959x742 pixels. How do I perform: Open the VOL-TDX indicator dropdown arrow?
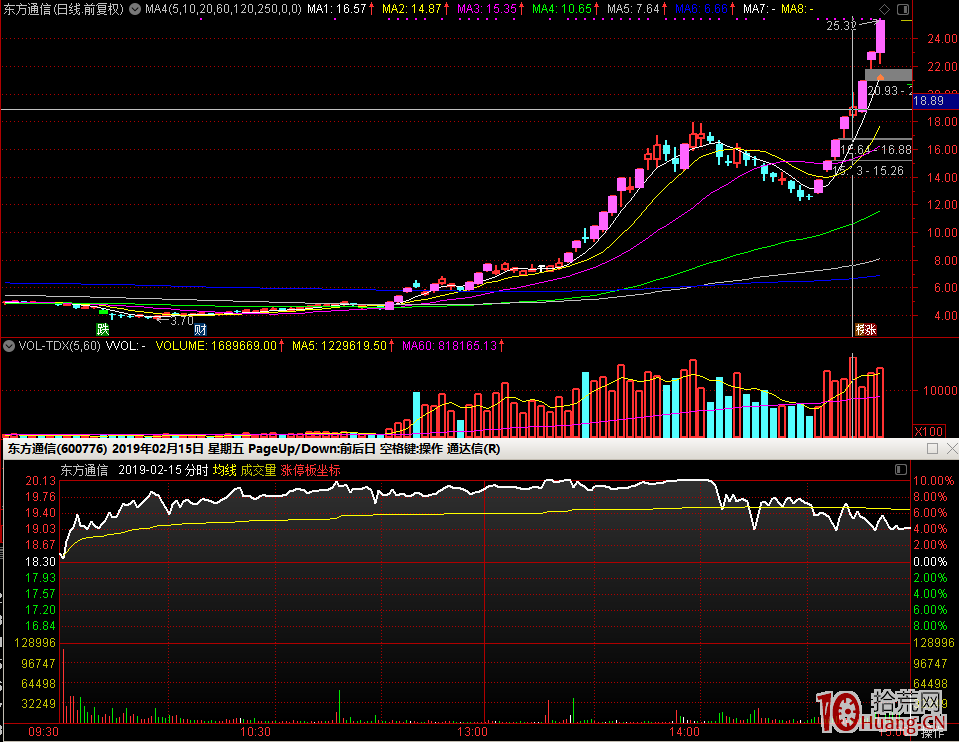pos(9,346)
